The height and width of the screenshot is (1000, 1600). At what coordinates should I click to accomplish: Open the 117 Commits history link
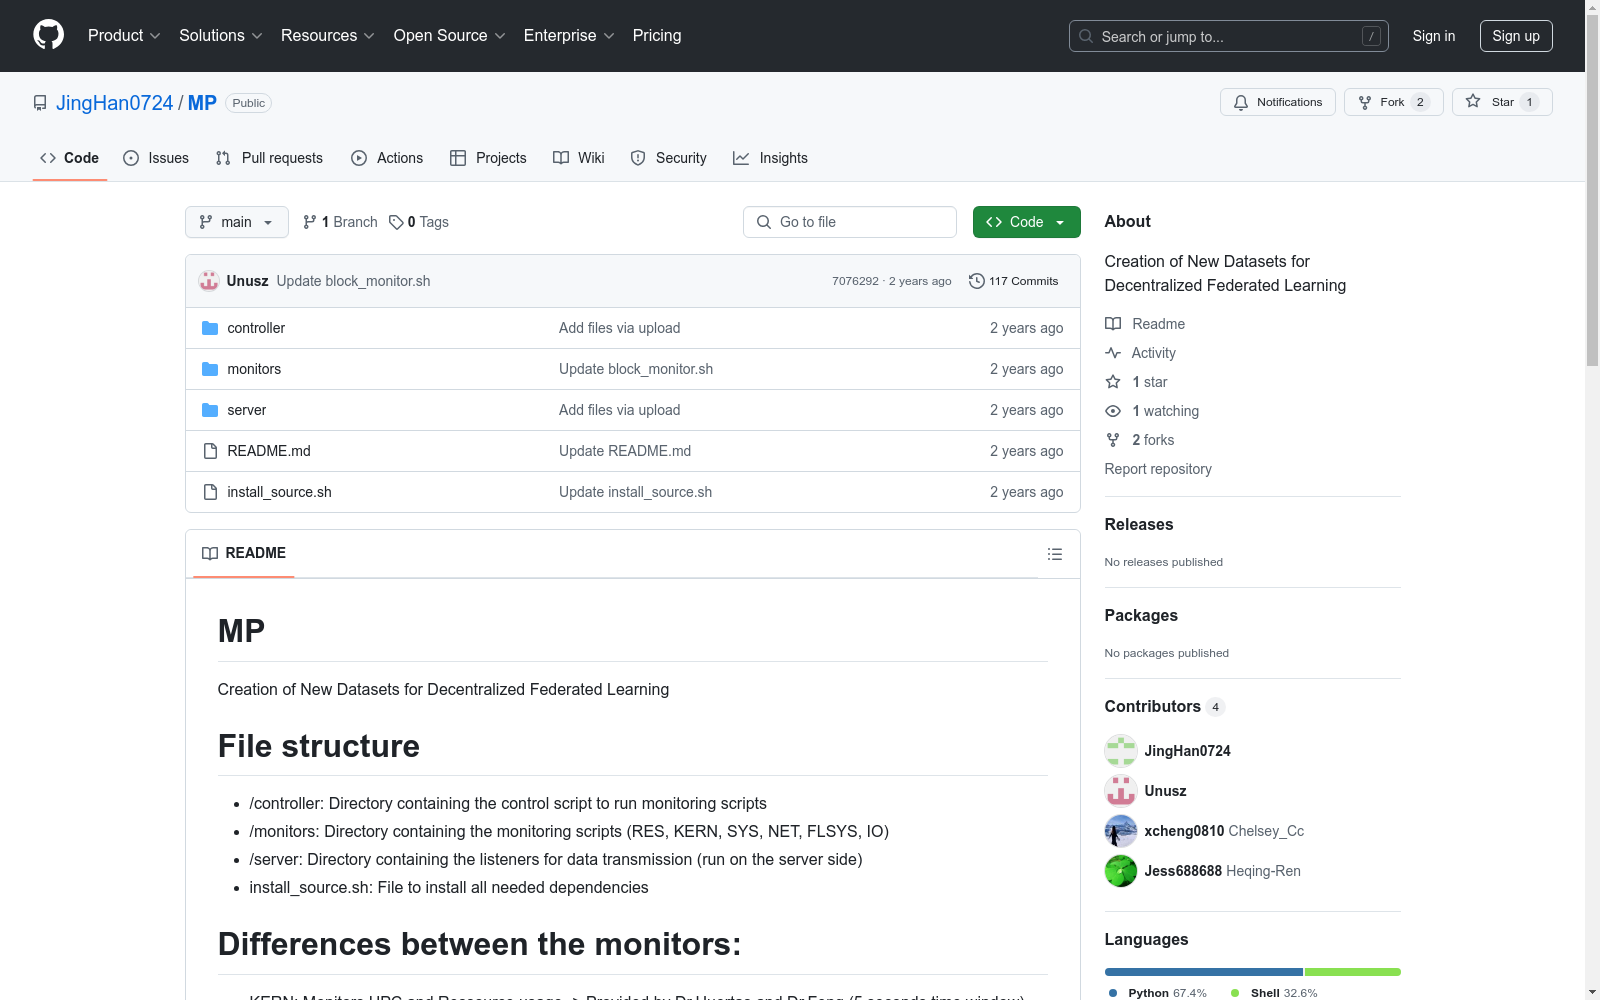coord(1014,281)
